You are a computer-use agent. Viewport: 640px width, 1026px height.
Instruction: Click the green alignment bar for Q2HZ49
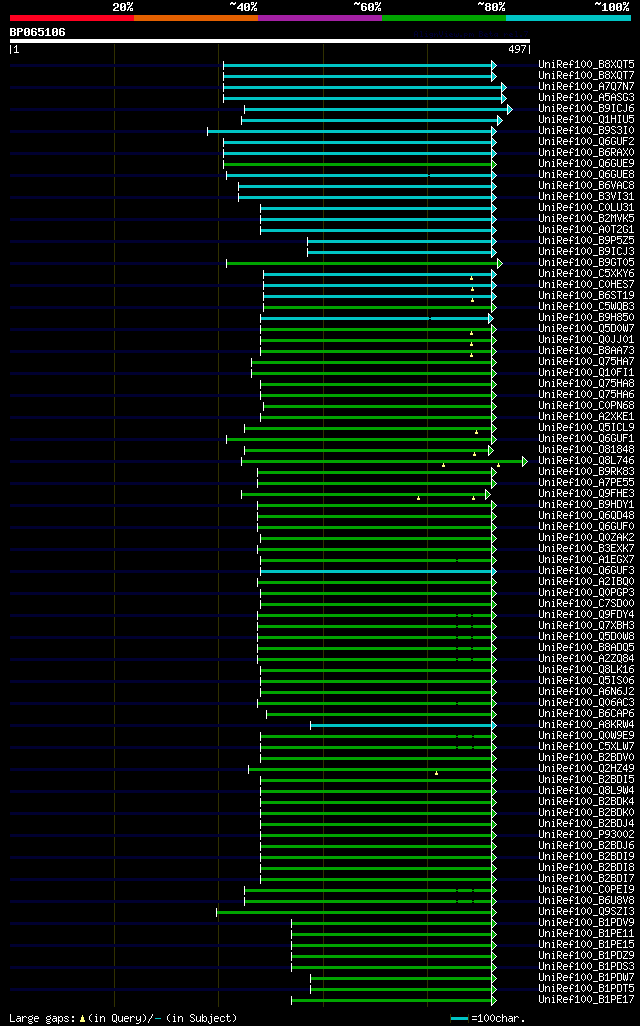[x=372, y=770]
